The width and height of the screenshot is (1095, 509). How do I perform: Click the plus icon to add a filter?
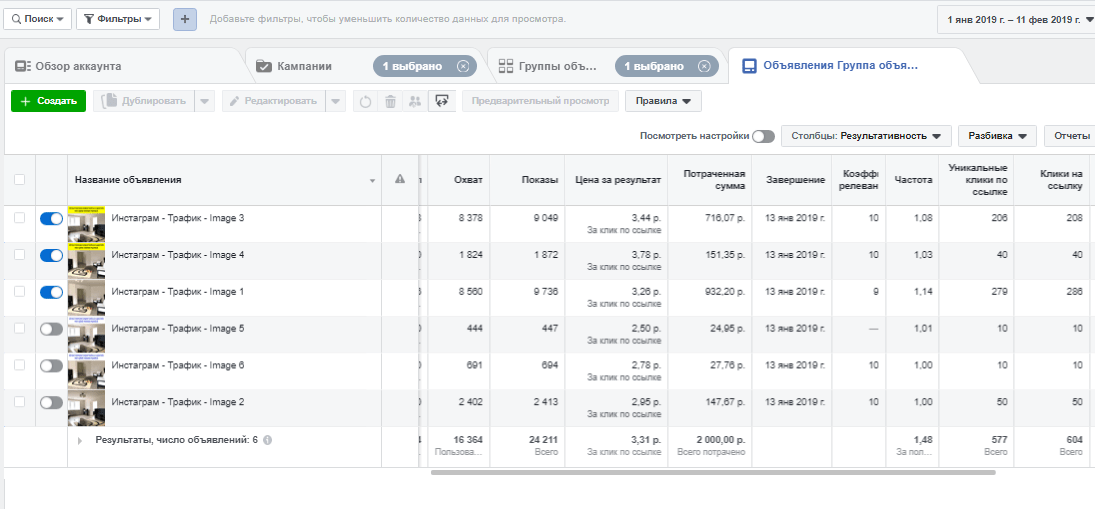tap(184, 19)
